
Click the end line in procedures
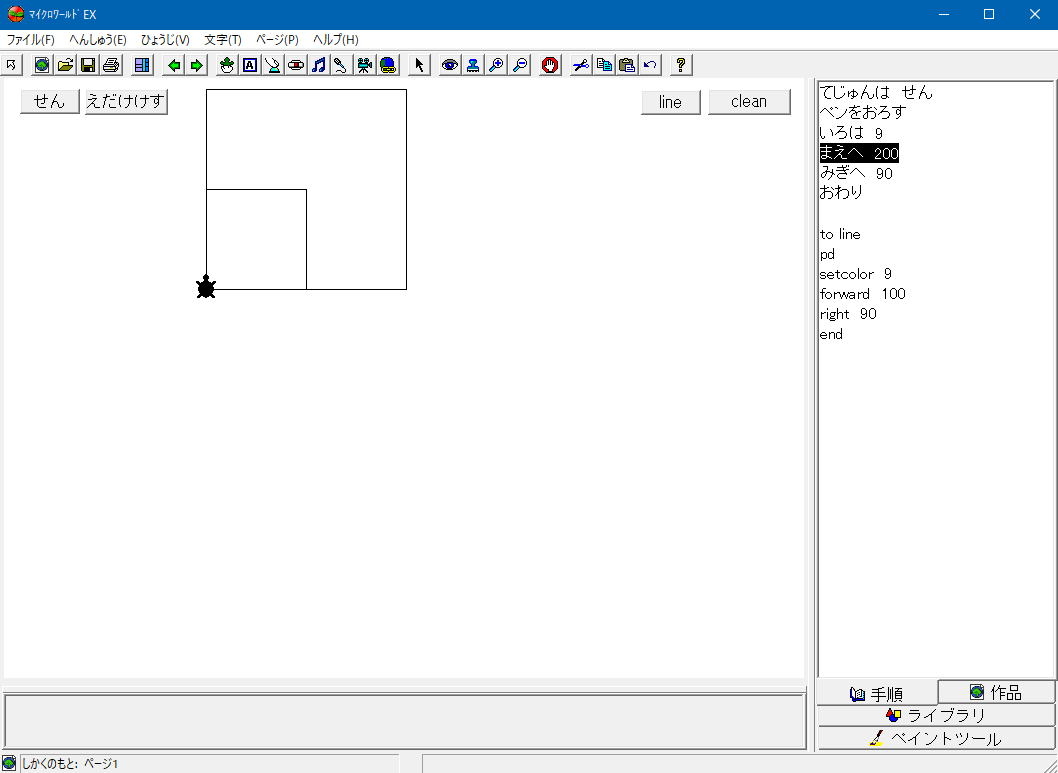(x=831, y=335)
